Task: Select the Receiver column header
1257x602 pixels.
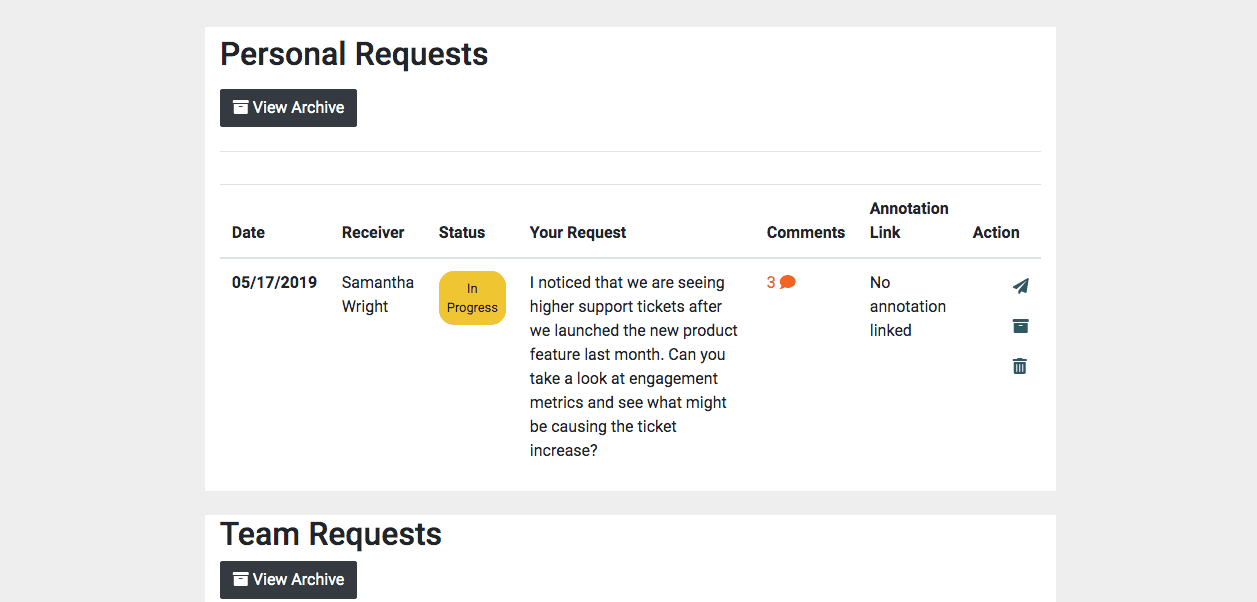Action: [x=373, y=232]
